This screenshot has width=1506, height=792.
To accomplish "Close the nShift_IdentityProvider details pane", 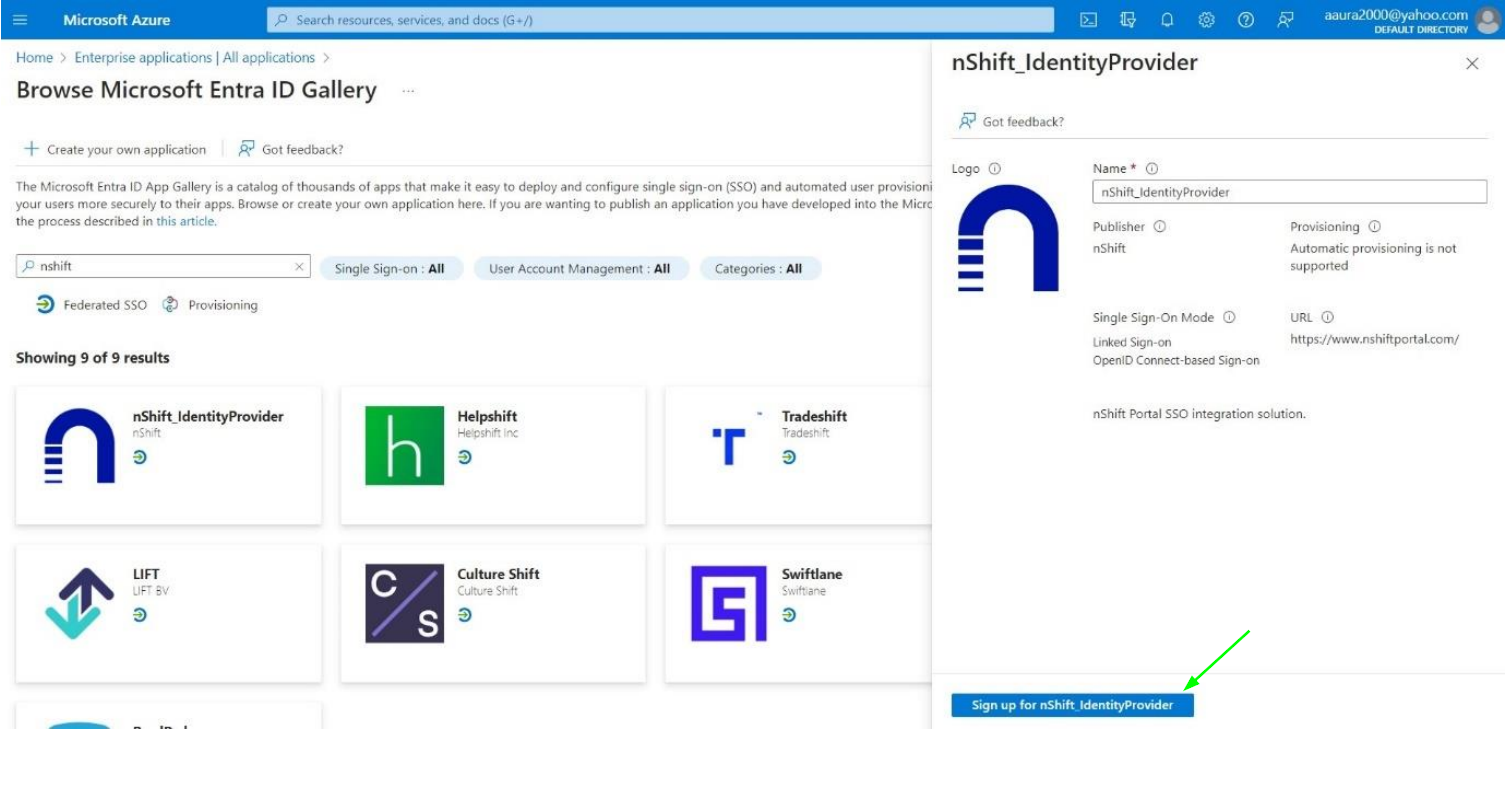I will tap(1474, 63).
